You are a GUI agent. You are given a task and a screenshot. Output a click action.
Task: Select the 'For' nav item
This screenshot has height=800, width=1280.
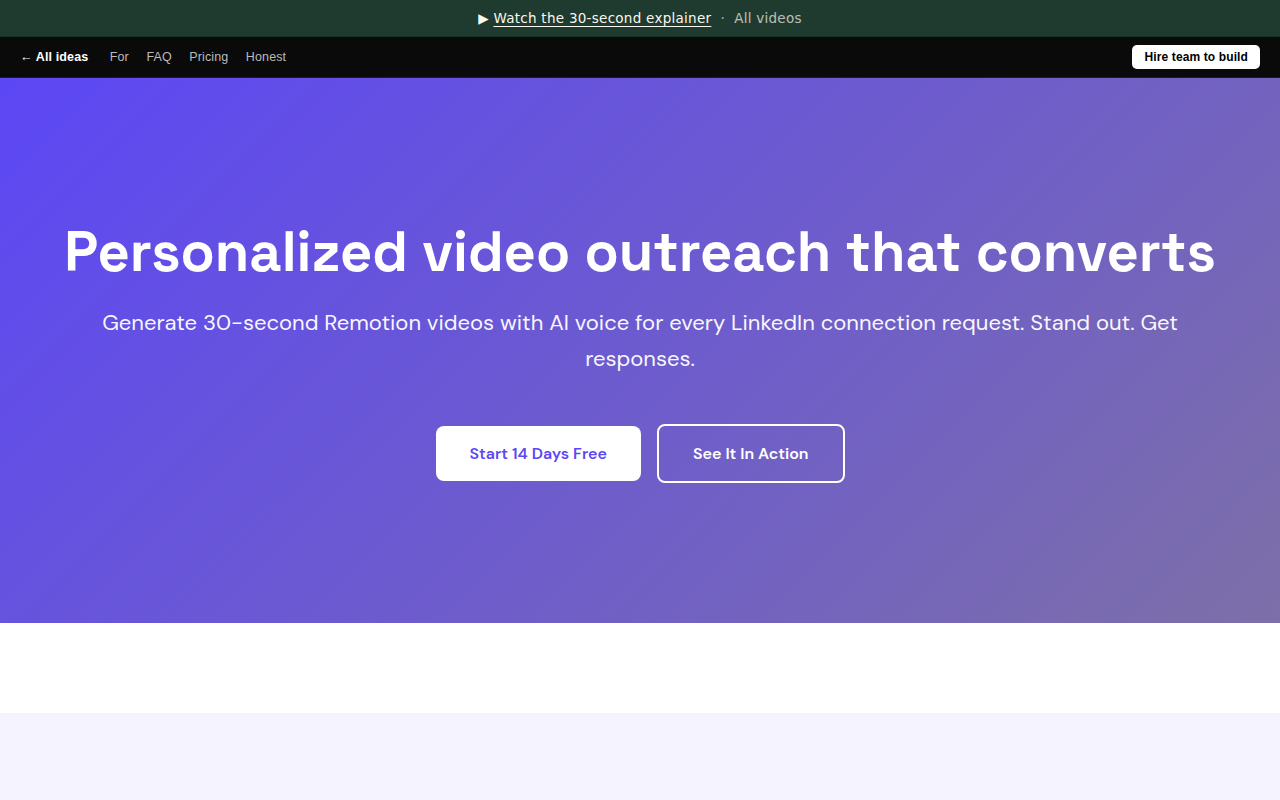(x=119, y=57)
